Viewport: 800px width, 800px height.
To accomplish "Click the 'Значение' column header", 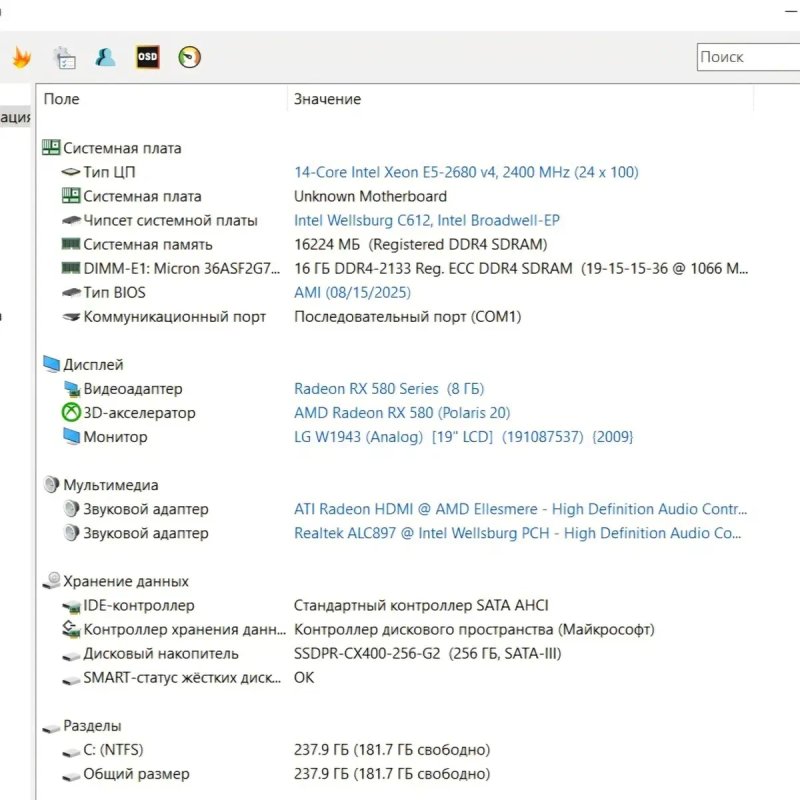I will [520, 99].
